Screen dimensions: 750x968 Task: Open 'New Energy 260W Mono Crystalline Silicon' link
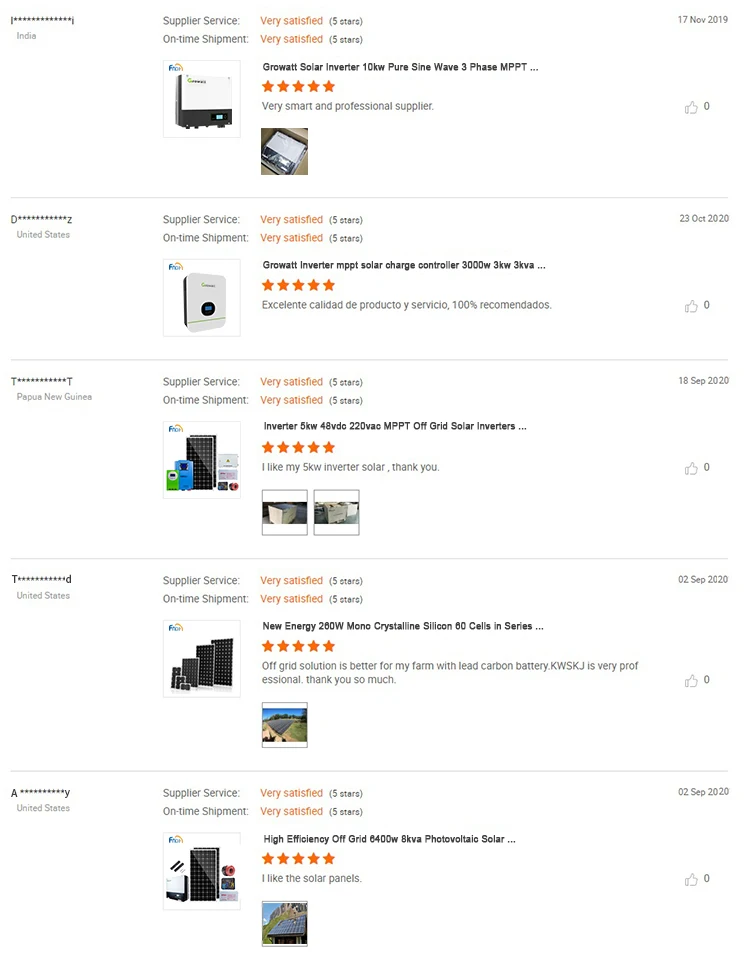pos(403,626)
